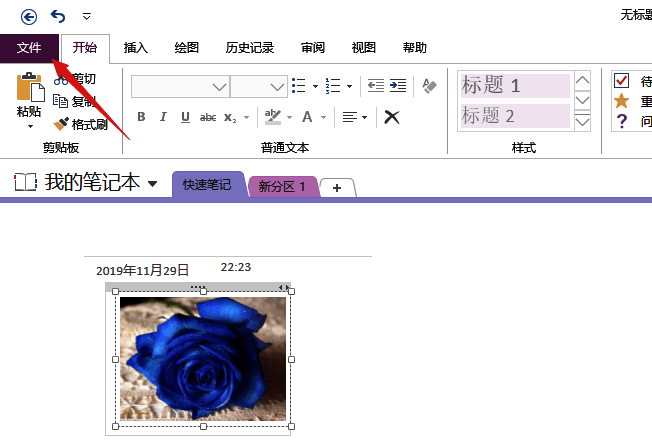Apply the 标题 1 style
The image size is (652, 445).
515,86
